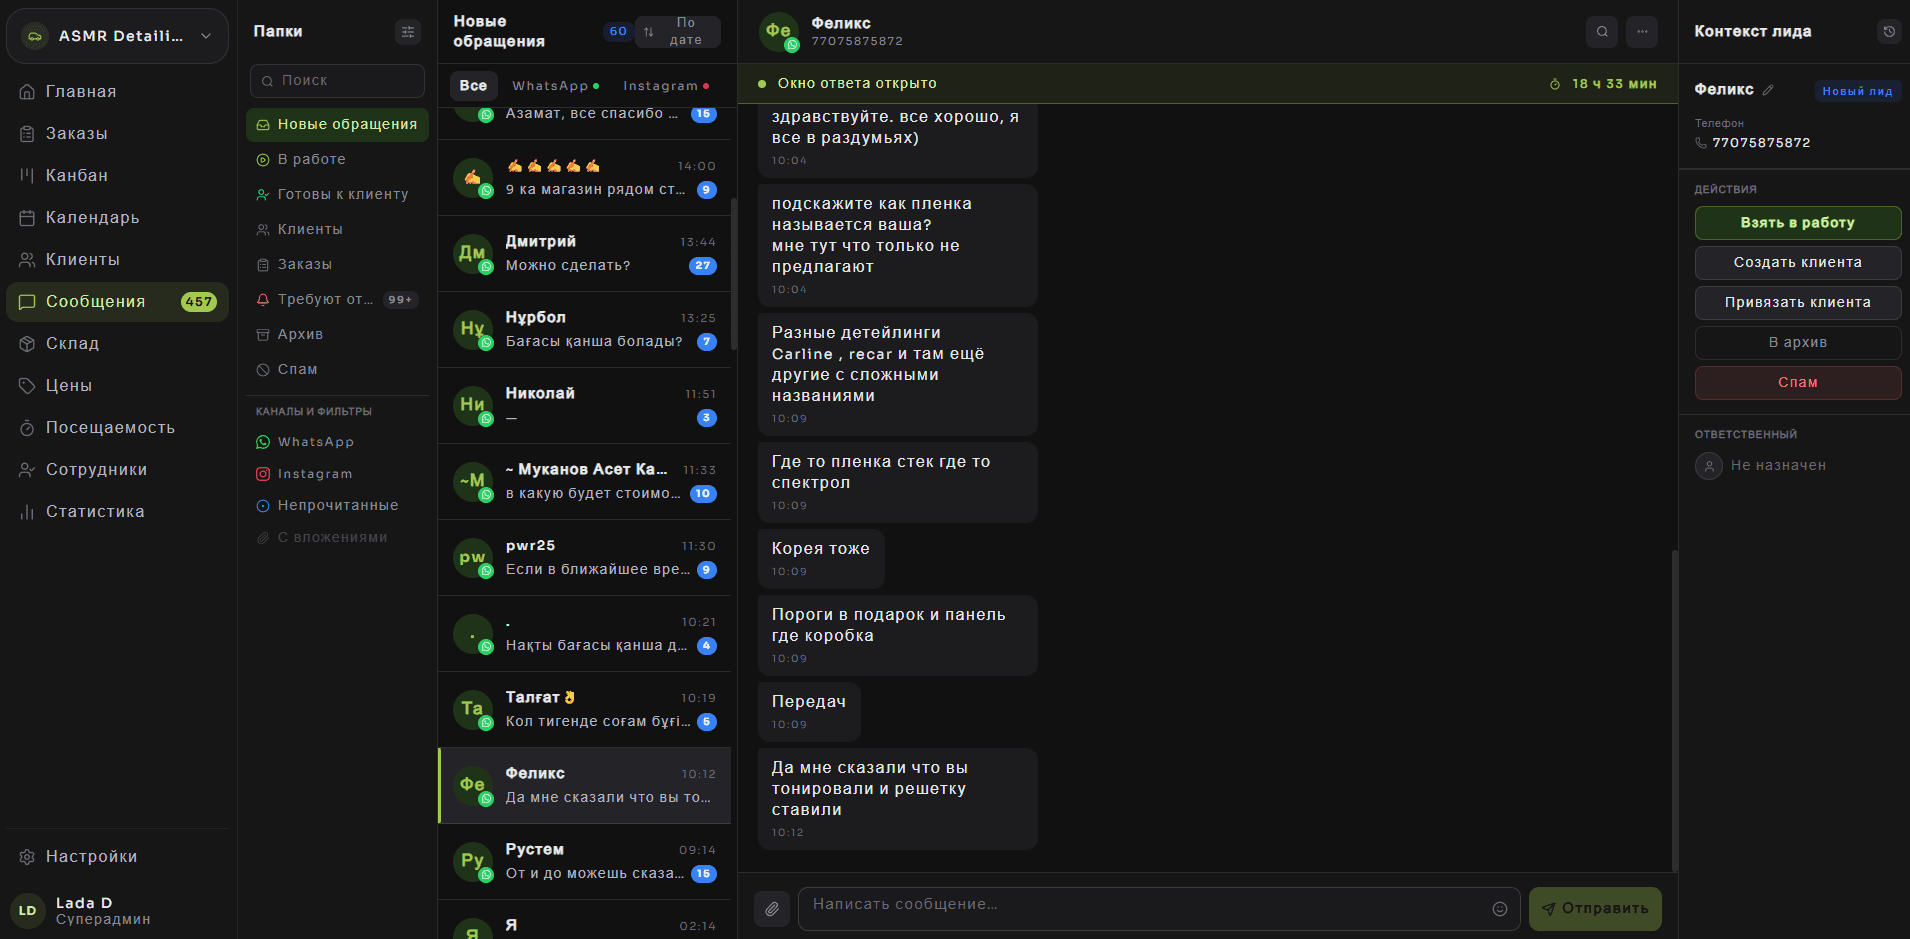Screen dimensions: 1910x939
Task: Open the Календарь section
Action: click(118, 217)
